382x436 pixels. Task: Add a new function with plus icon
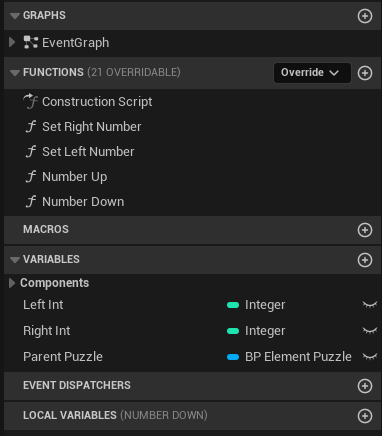365,73
